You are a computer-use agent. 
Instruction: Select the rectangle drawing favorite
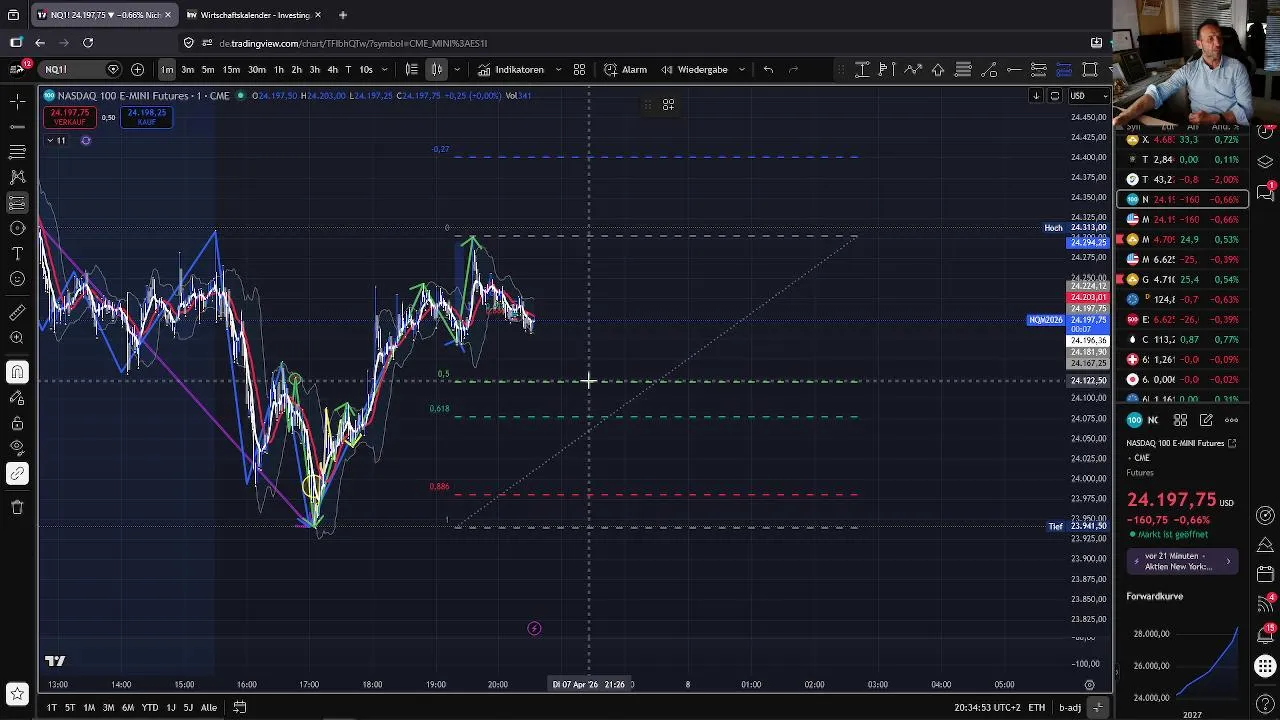point(1089,69)
